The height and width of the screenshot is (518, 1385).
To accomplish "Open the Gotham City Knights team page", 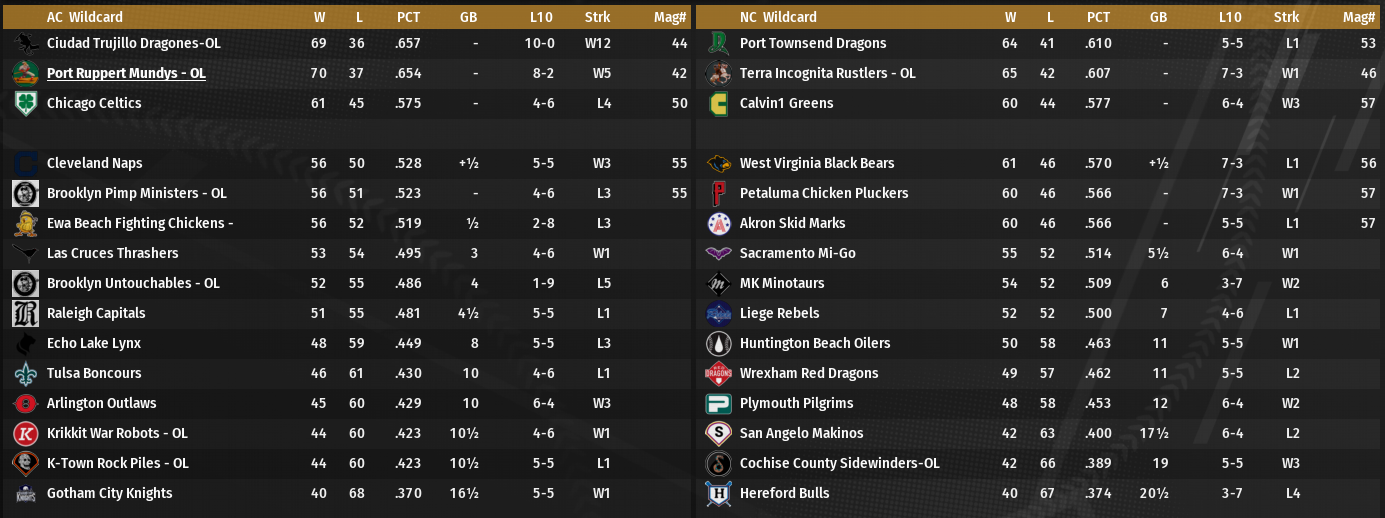I will (x=109, y=493).
